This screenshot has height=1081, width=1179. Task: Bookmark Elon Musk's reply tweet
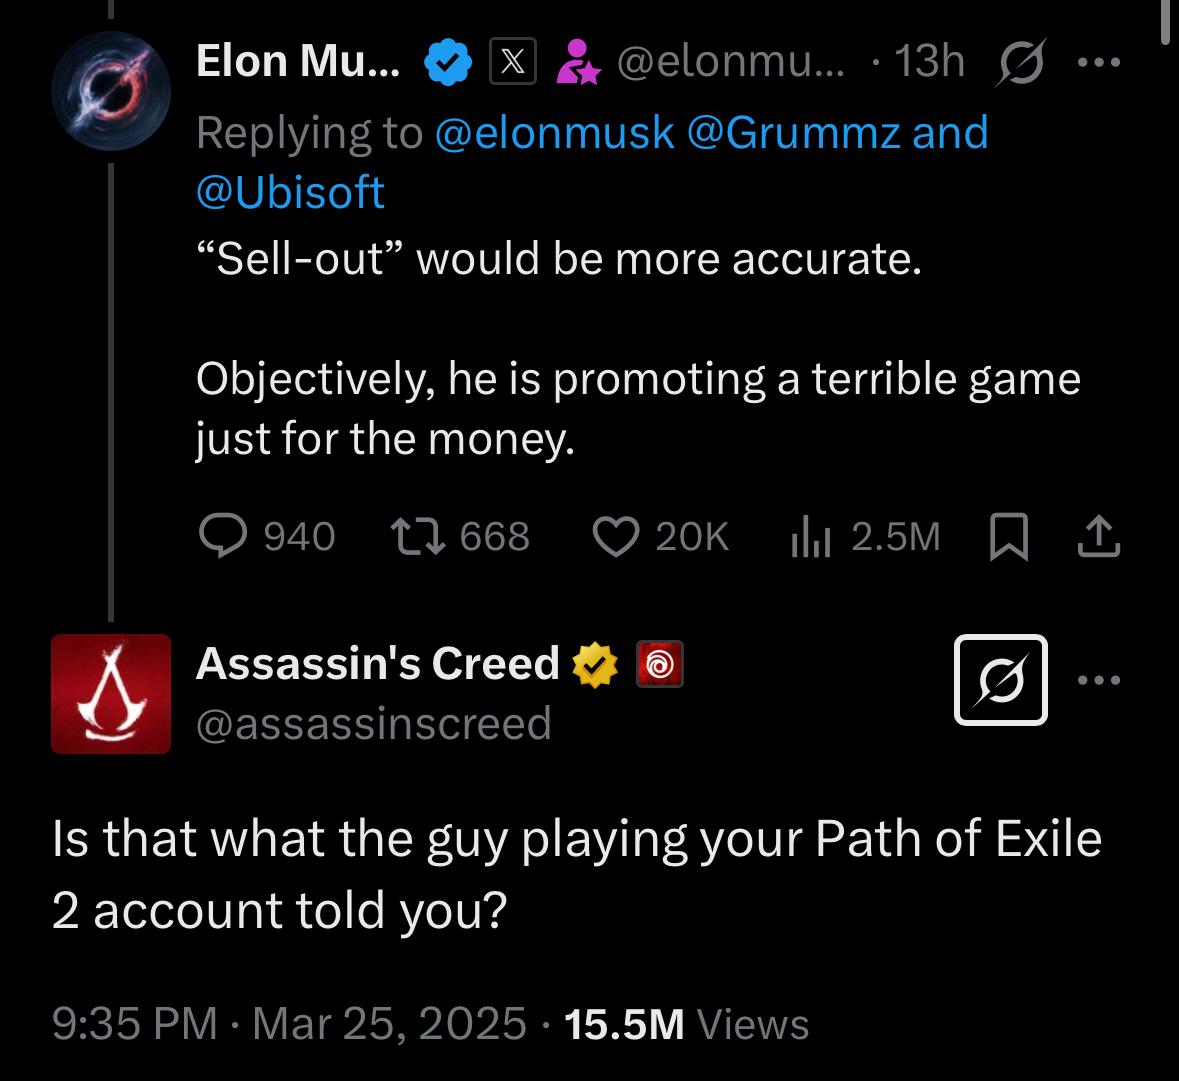1009,537
